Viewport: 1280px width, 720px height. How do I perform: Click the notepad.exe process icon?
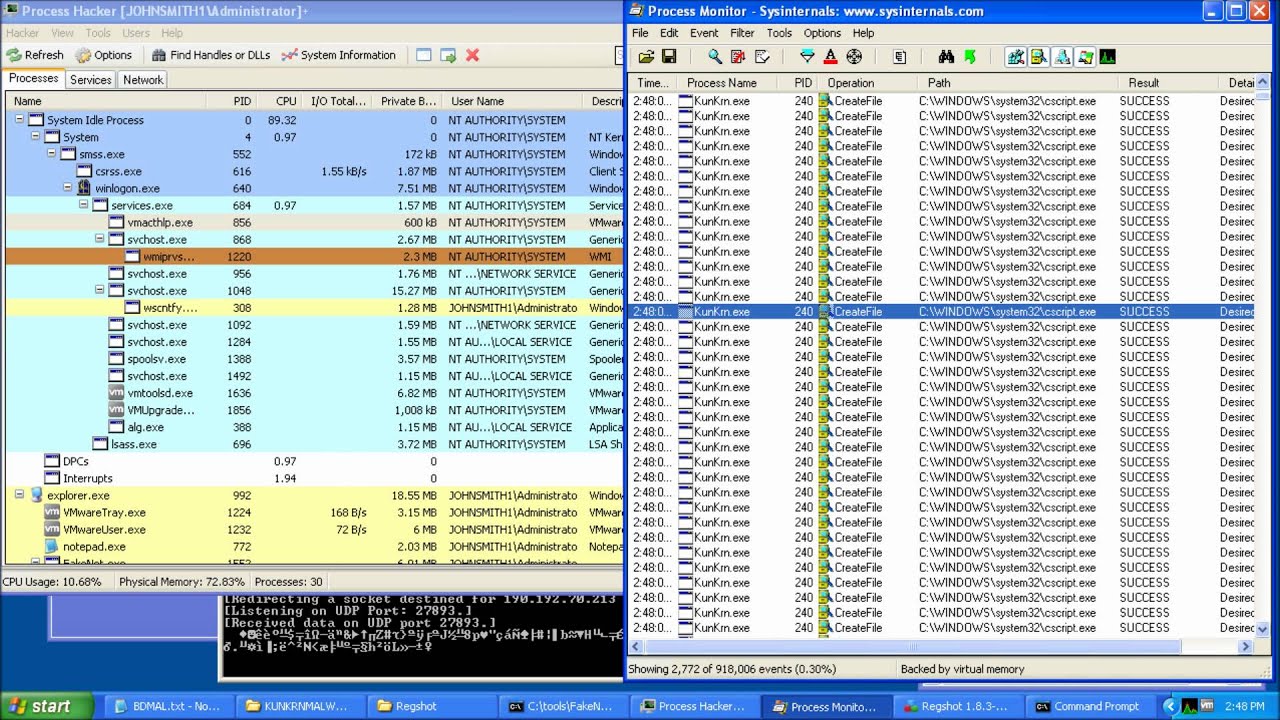(x=53, y=546)
